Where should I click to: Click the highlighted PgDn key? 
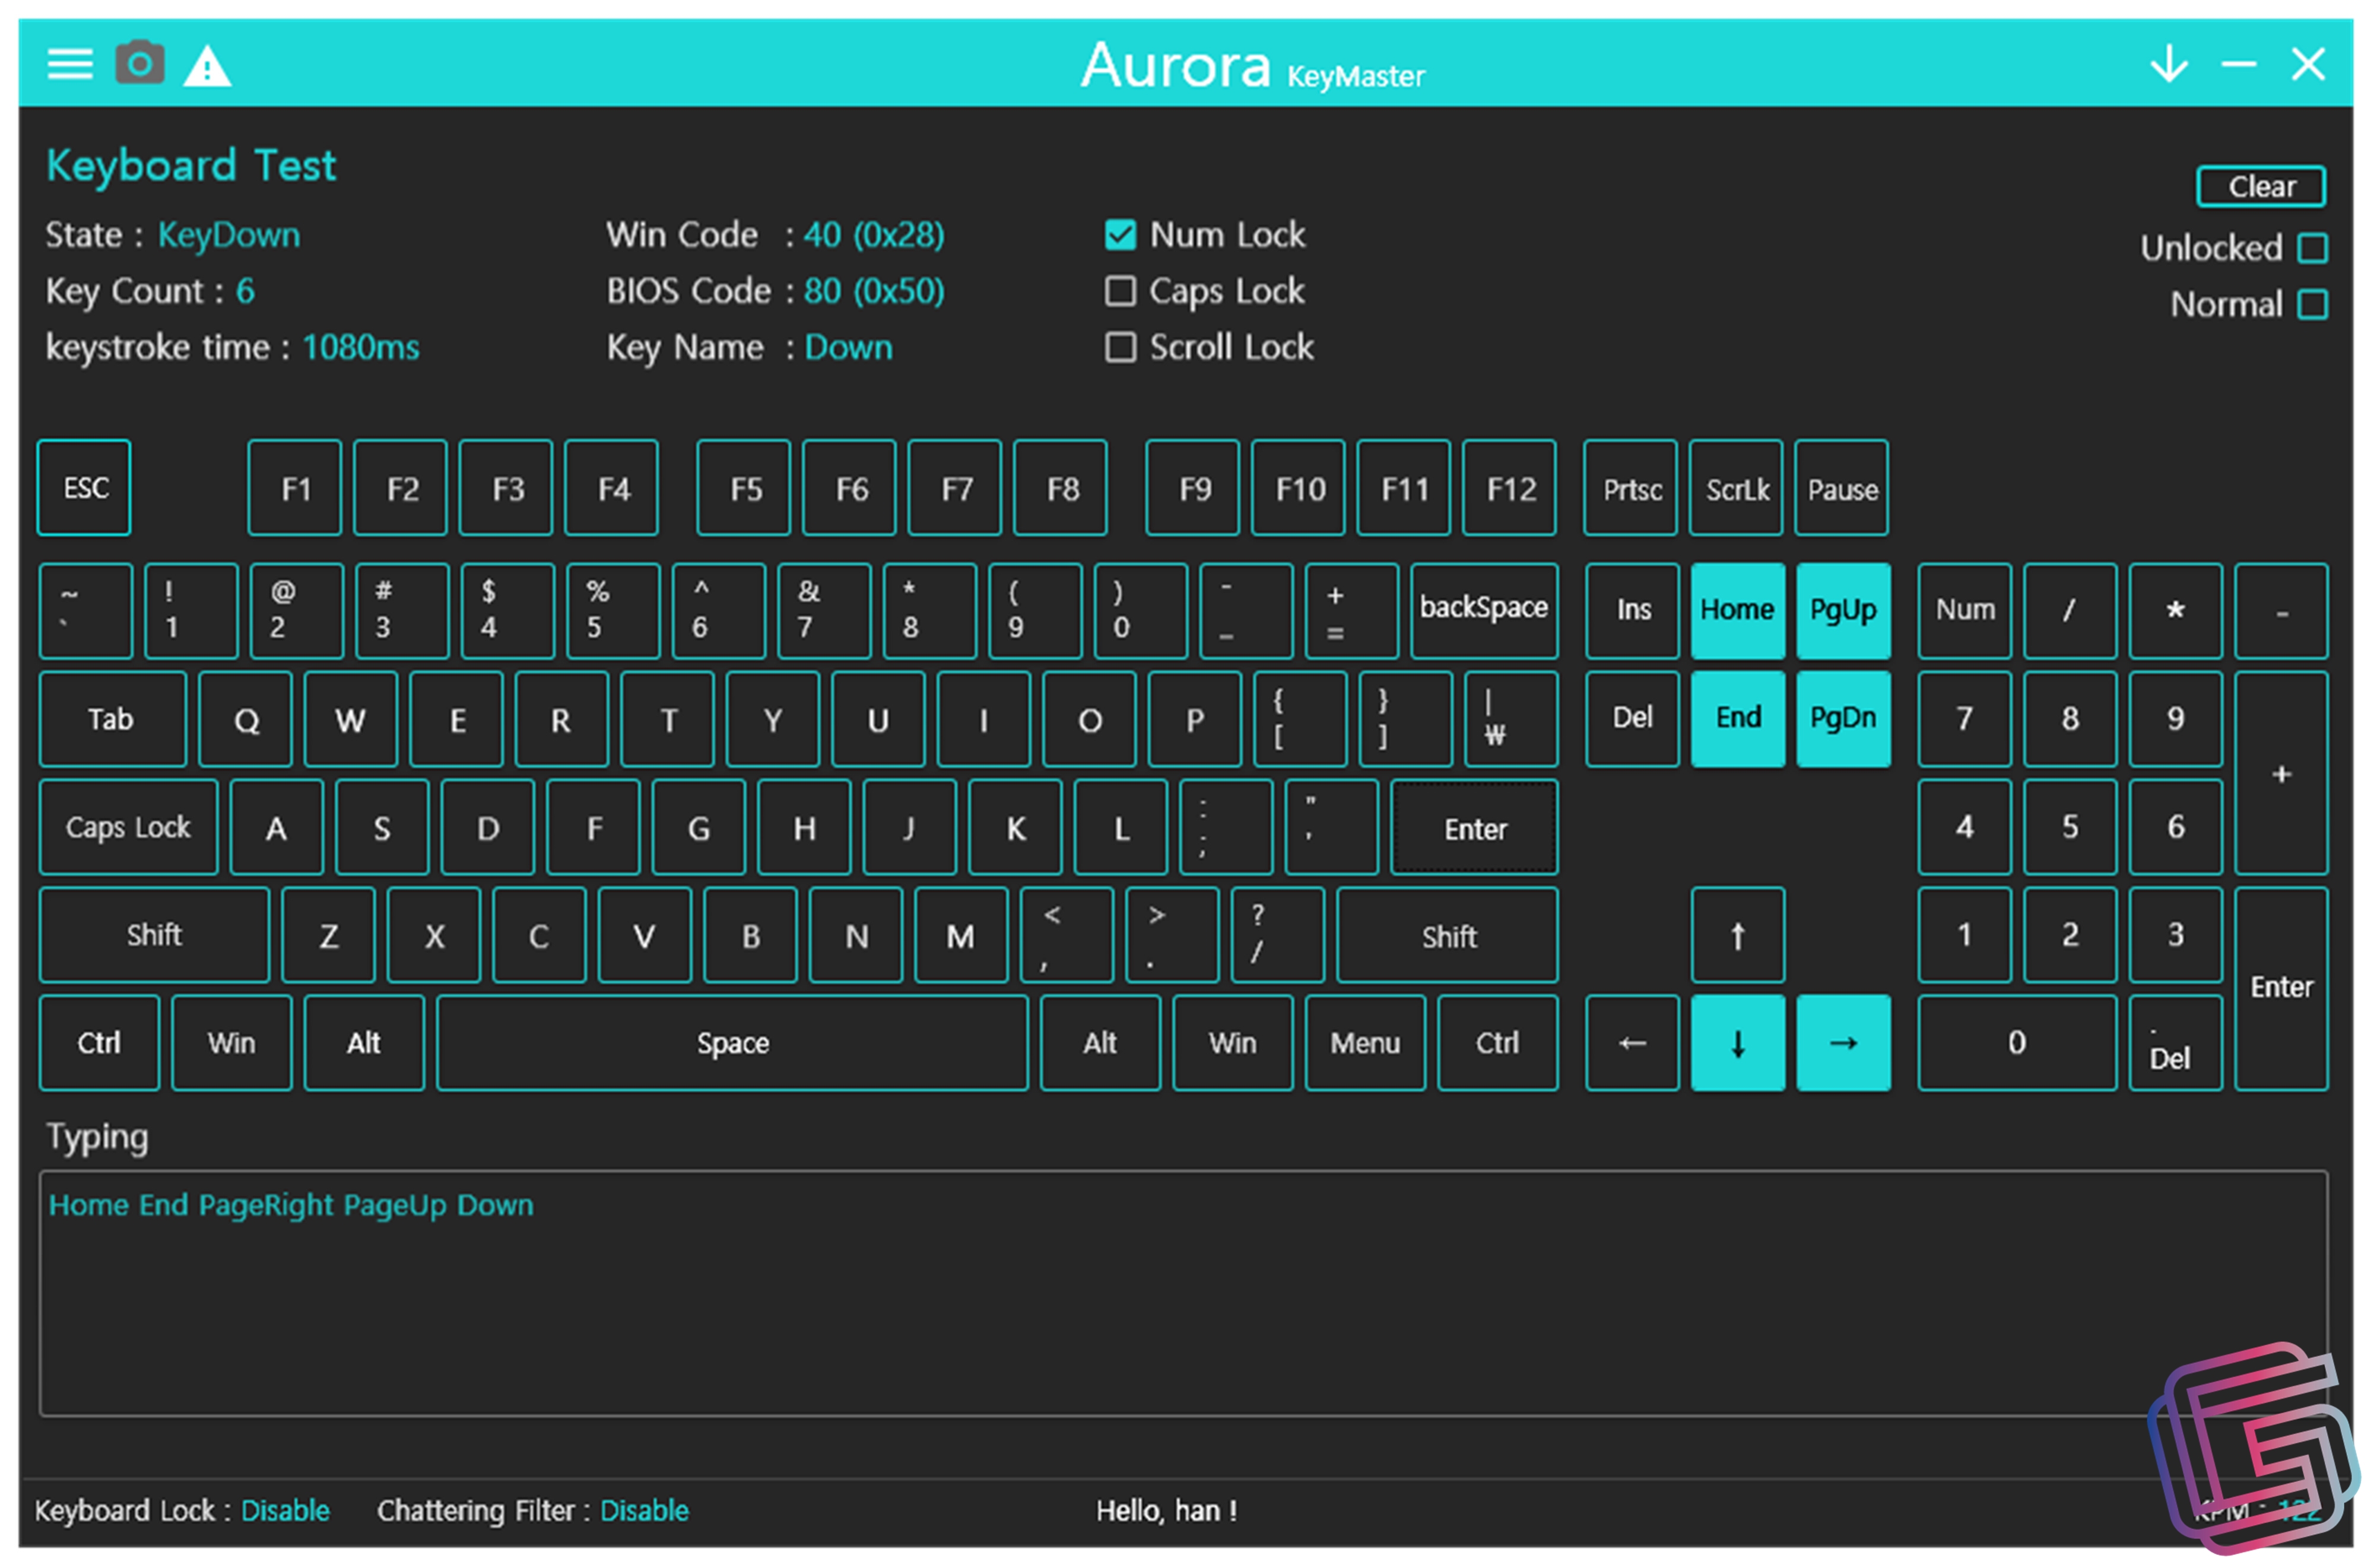[1843, 719]
